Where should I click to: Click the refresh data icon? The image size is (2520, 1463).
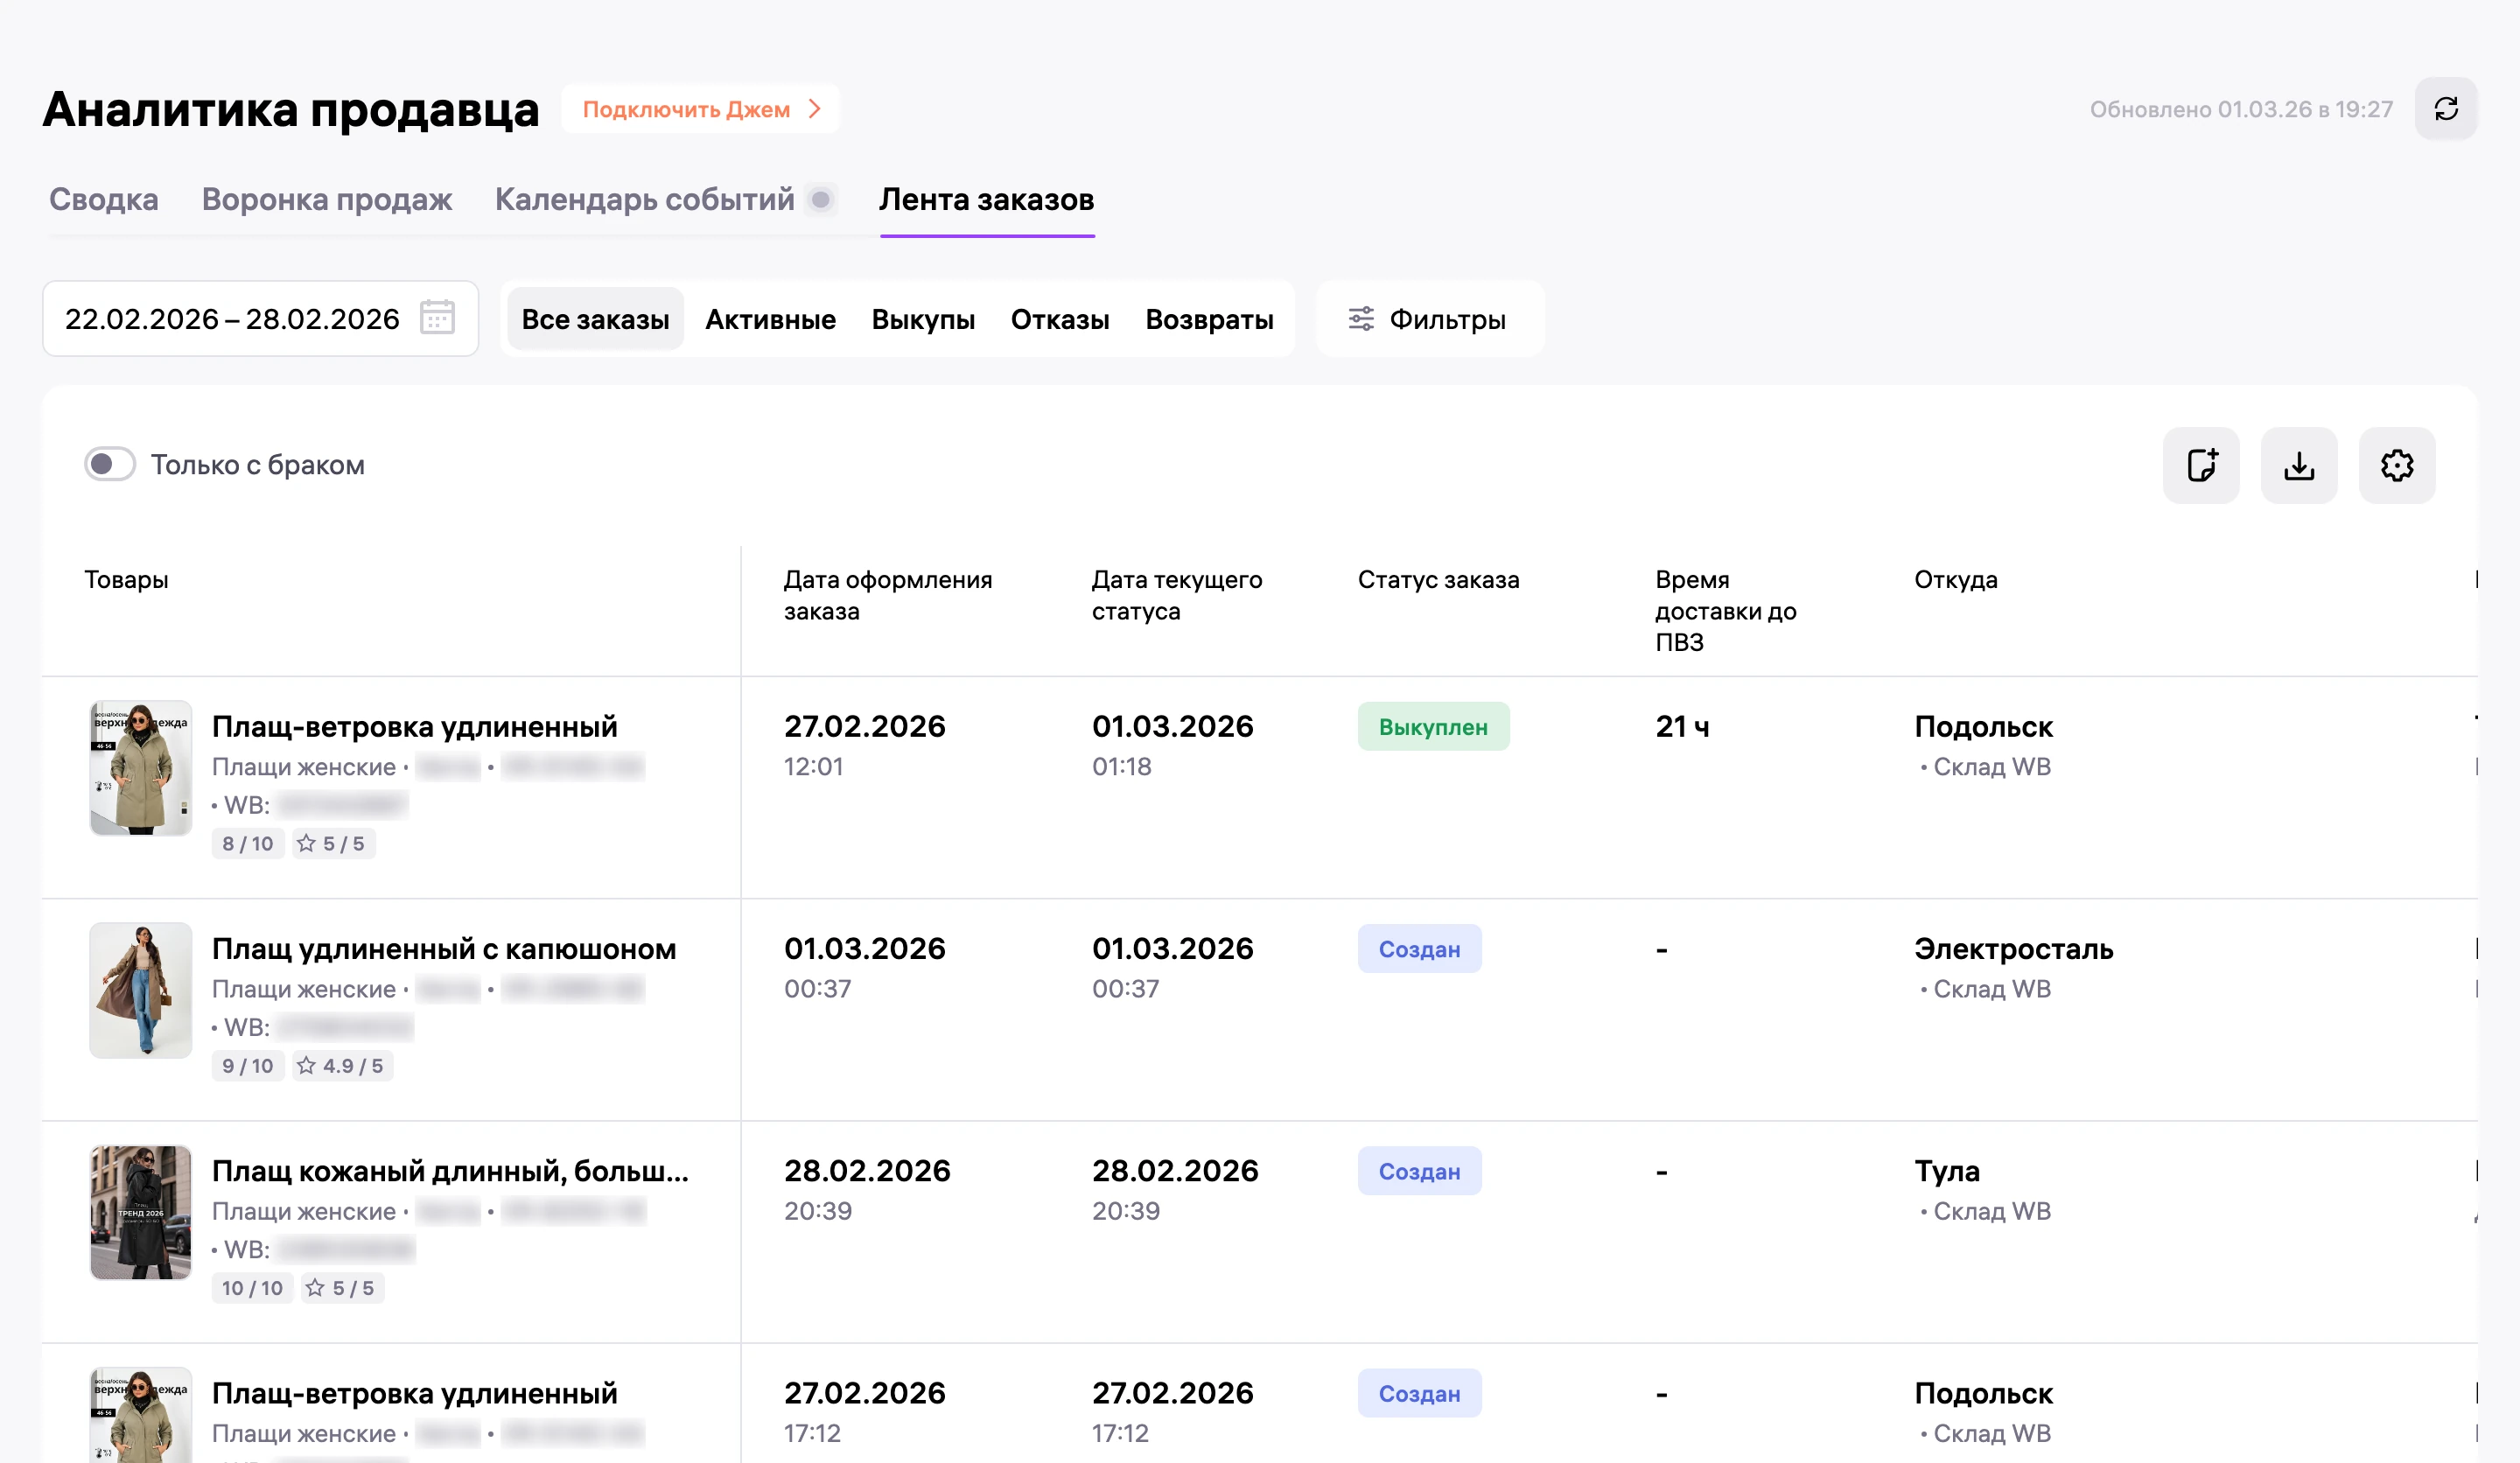point(2445,109)
